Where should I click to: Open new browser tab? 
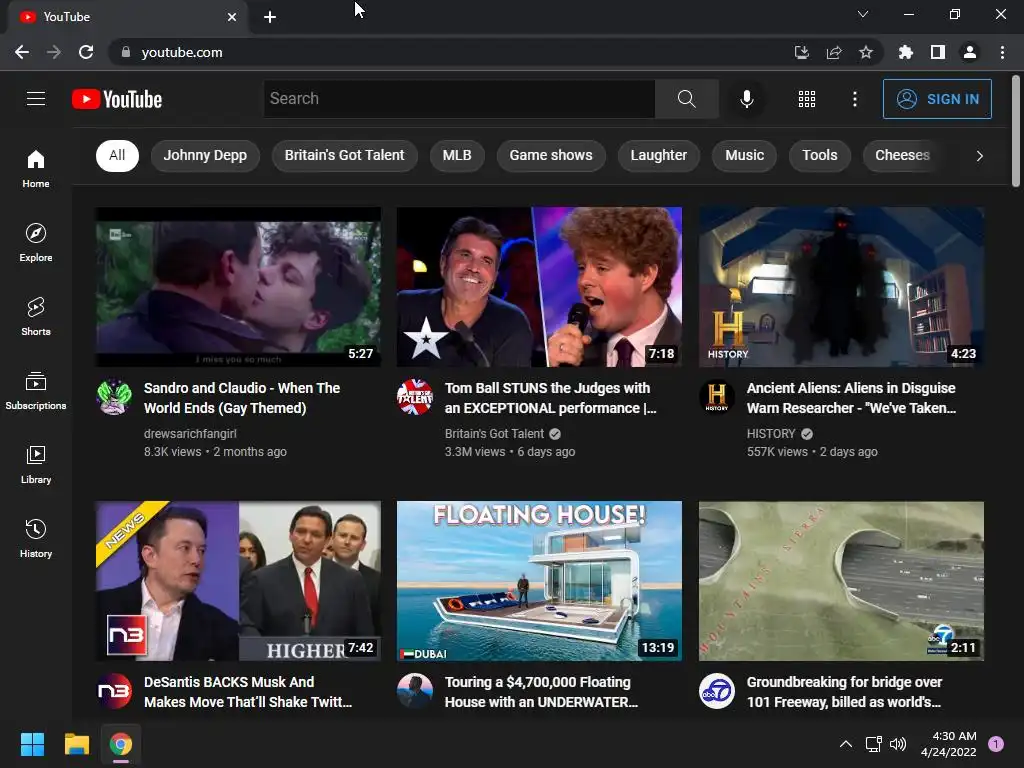tap(270, 17)
